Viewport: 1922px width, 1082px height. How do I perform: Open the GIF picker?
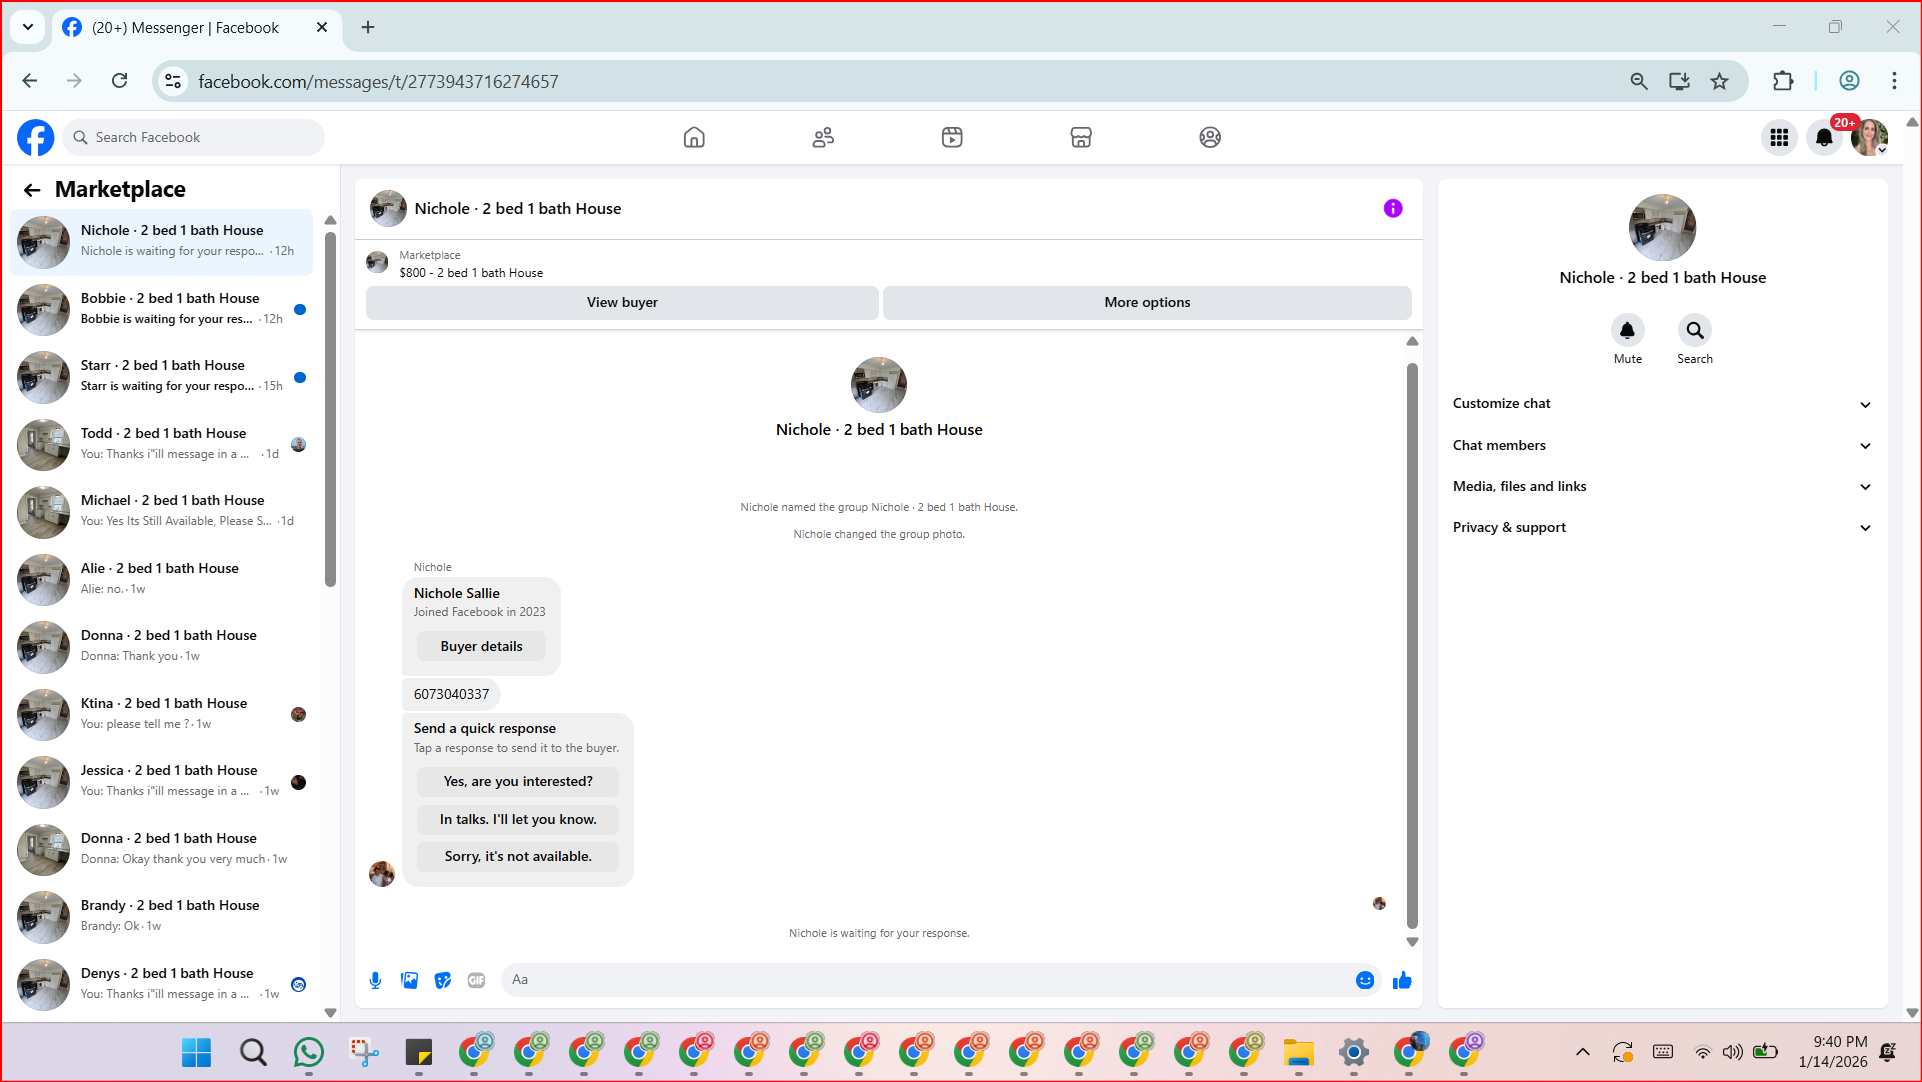point(476,980)
